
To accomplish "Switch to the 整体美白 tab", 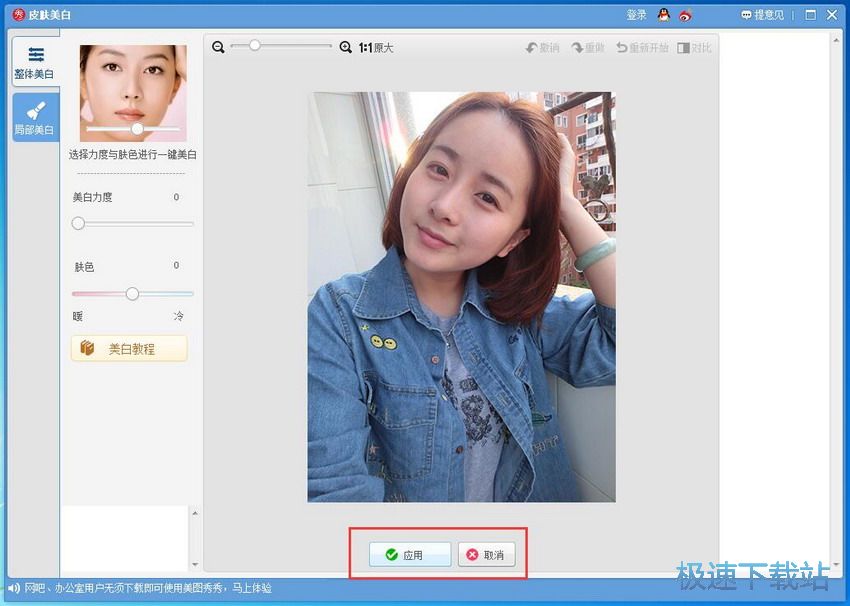I will (x=36, y=62).
